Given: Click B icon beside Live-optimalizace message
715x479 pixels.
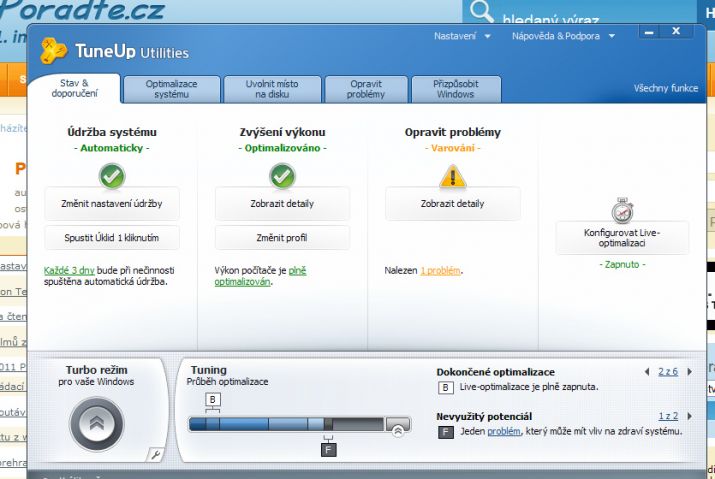Looking at the screenshot, I should coord(446,388).
